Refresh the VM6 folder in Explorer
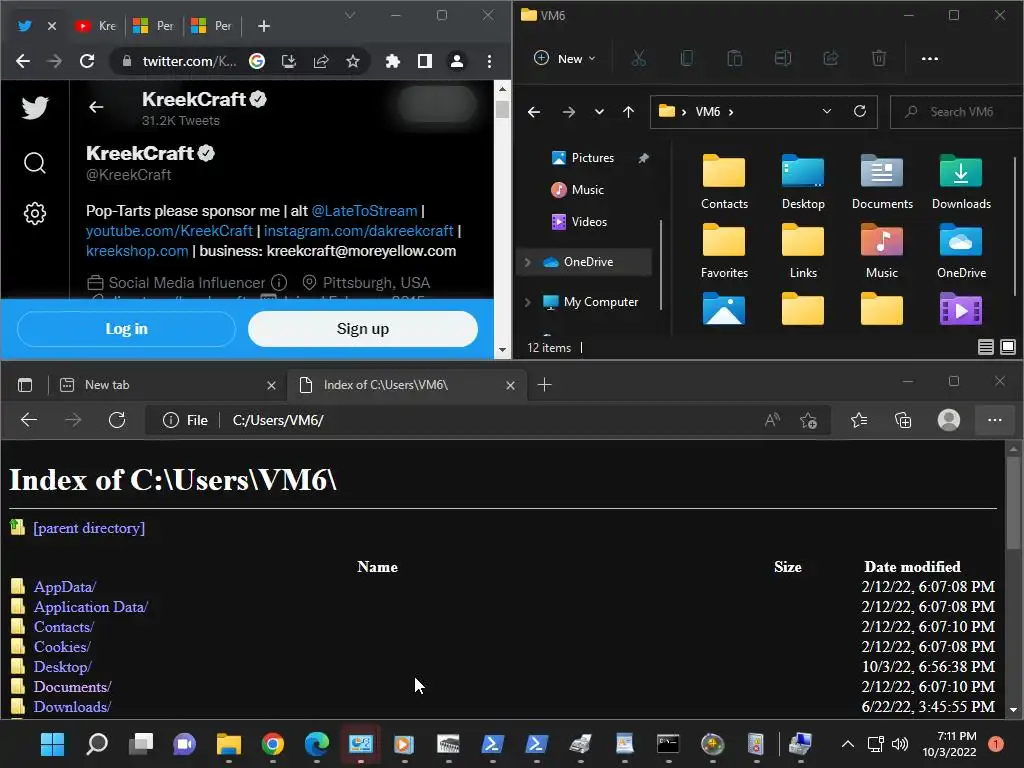The height and width of the screenshot is (768, 1024). point(859,112)
